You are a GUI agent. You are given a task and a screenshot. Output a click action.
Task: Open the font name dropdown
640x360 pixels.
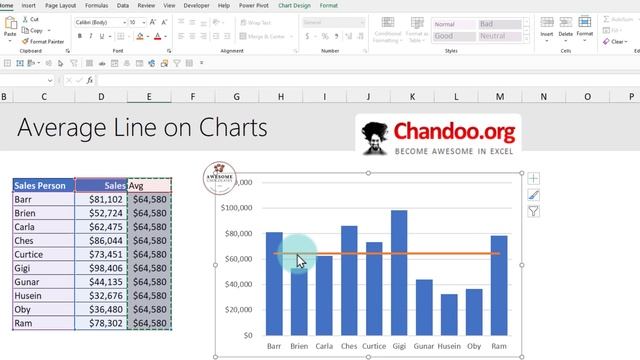pyautogui.click(x=124, y=22)
